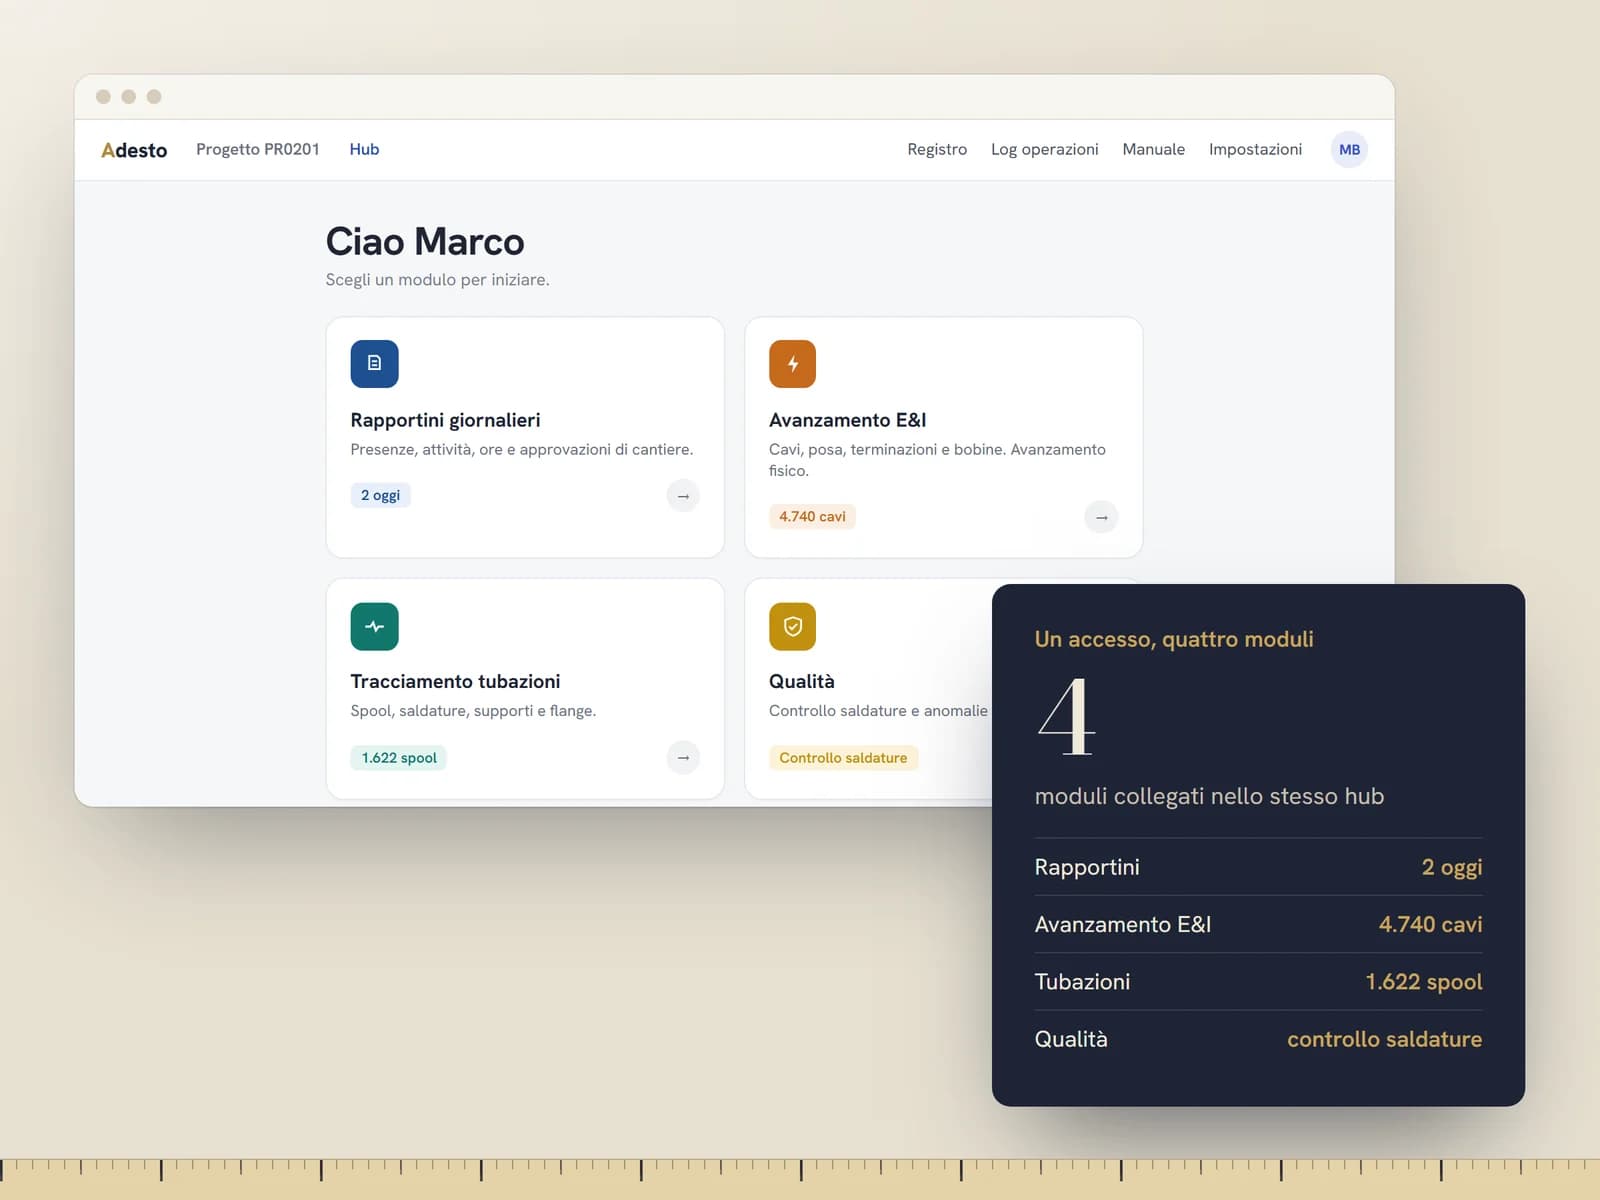
Task: Click the Rapportini giornalieri card title
Action: (445, 420)
